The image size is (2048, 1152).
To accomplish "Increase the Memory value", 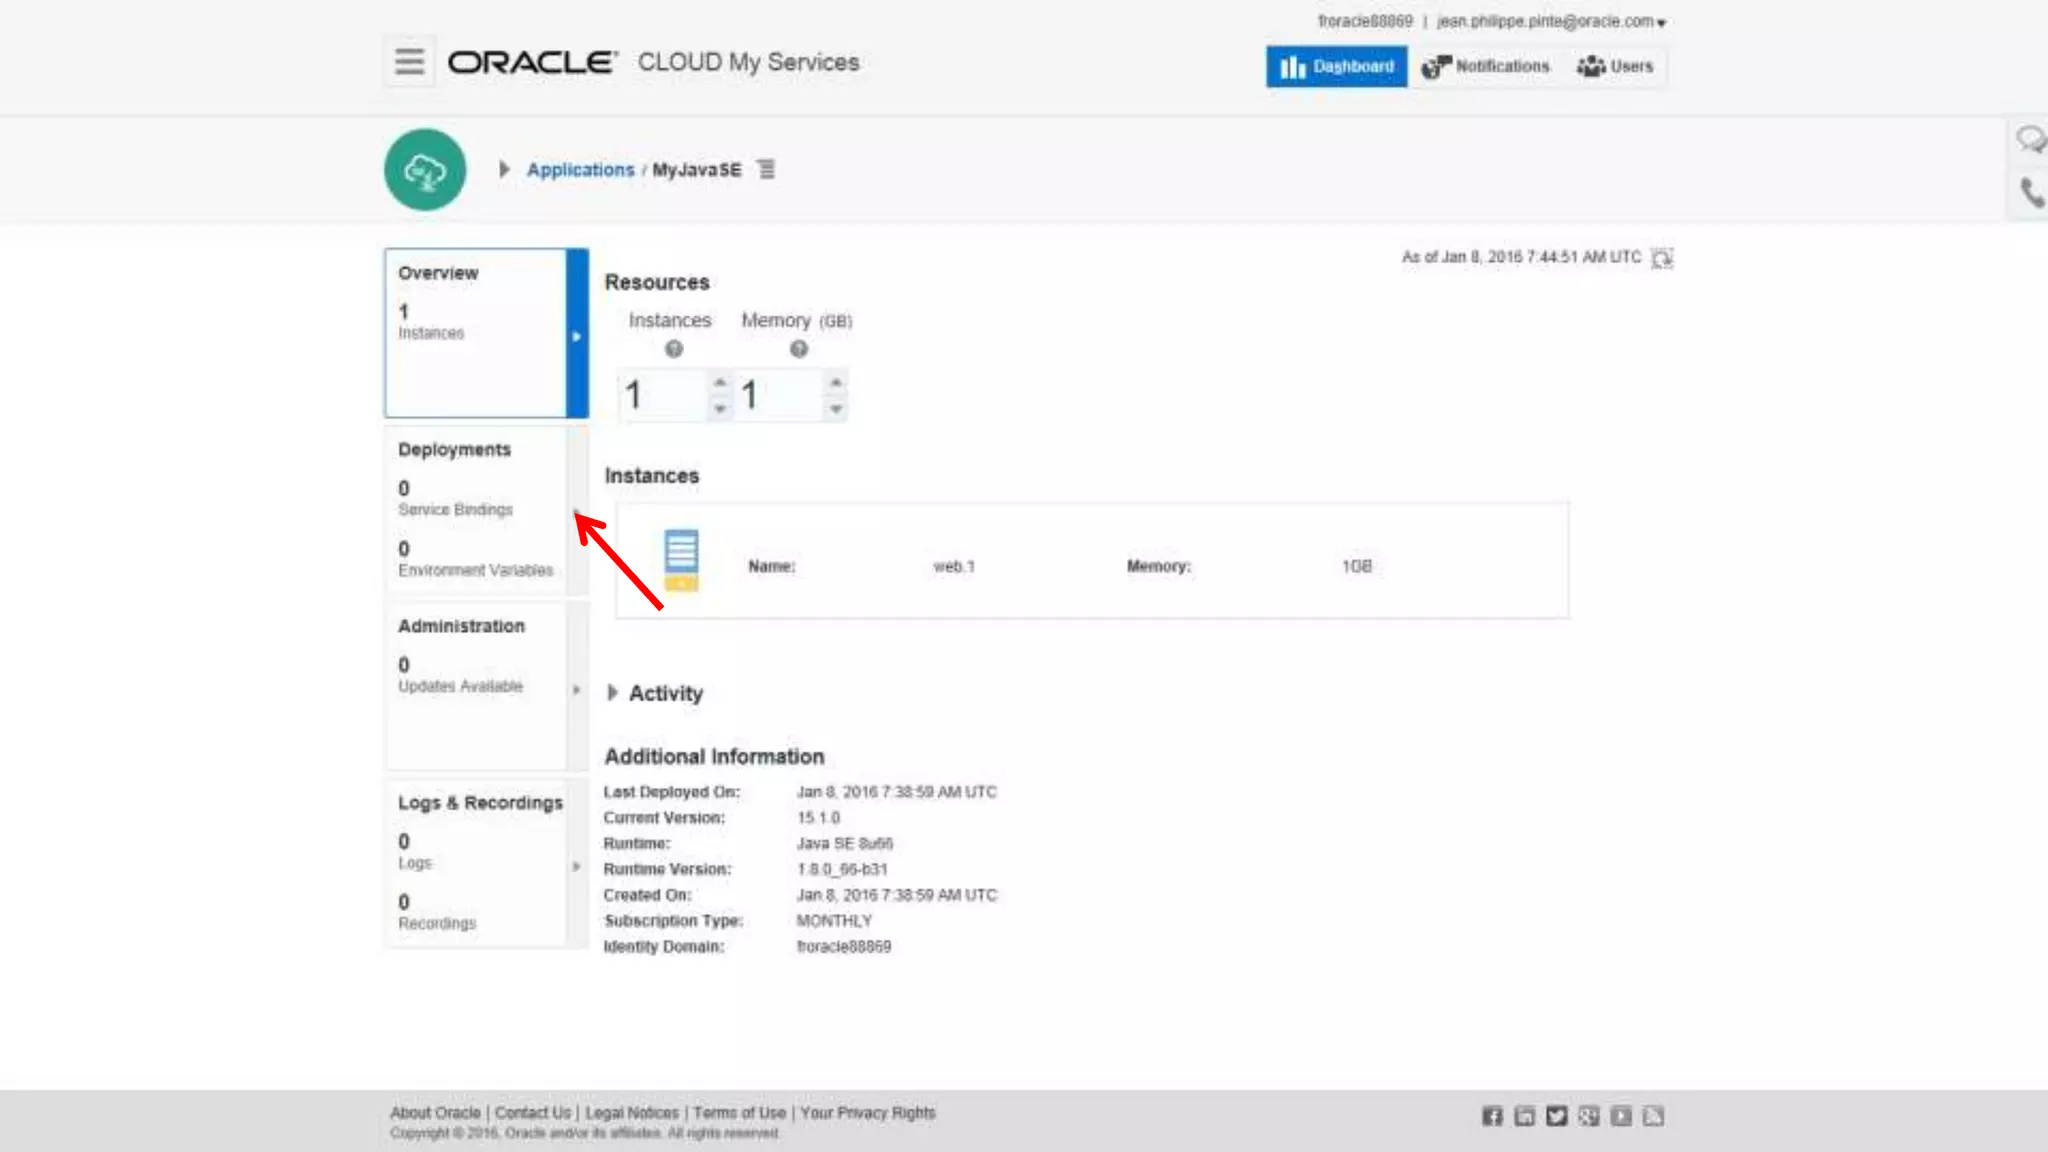I will tap(836, 383).
